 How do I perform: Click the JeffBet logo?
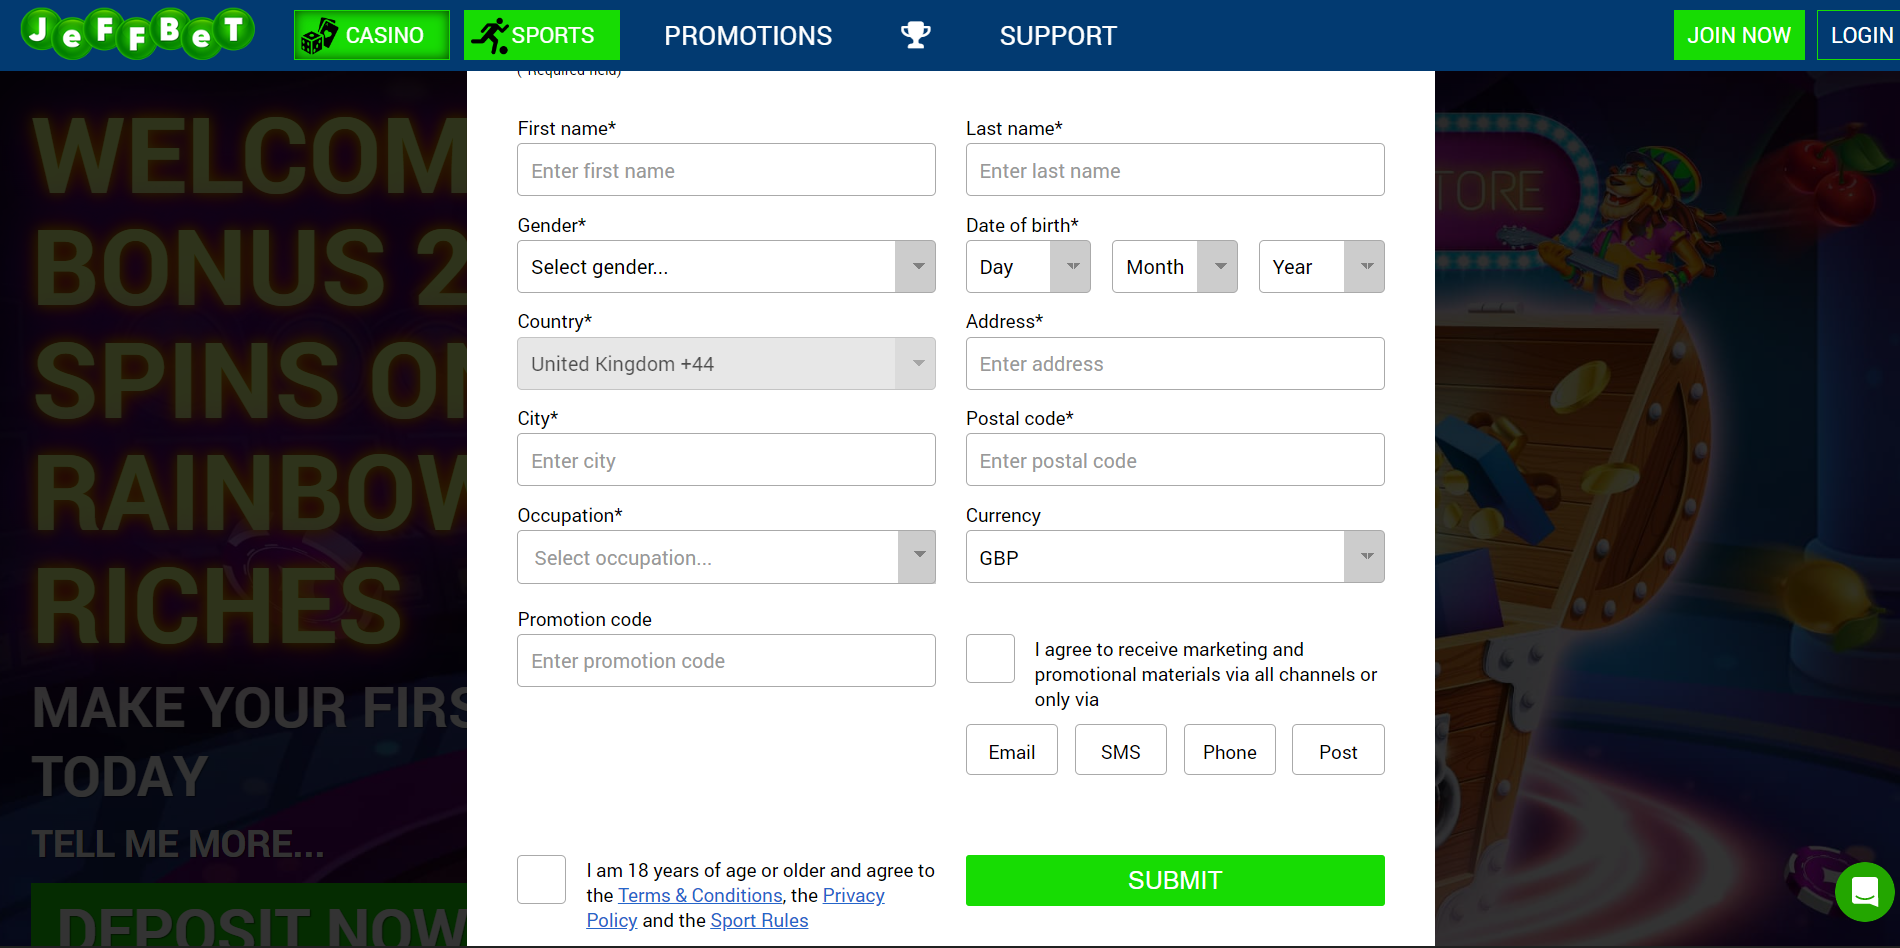coord(138,33)
